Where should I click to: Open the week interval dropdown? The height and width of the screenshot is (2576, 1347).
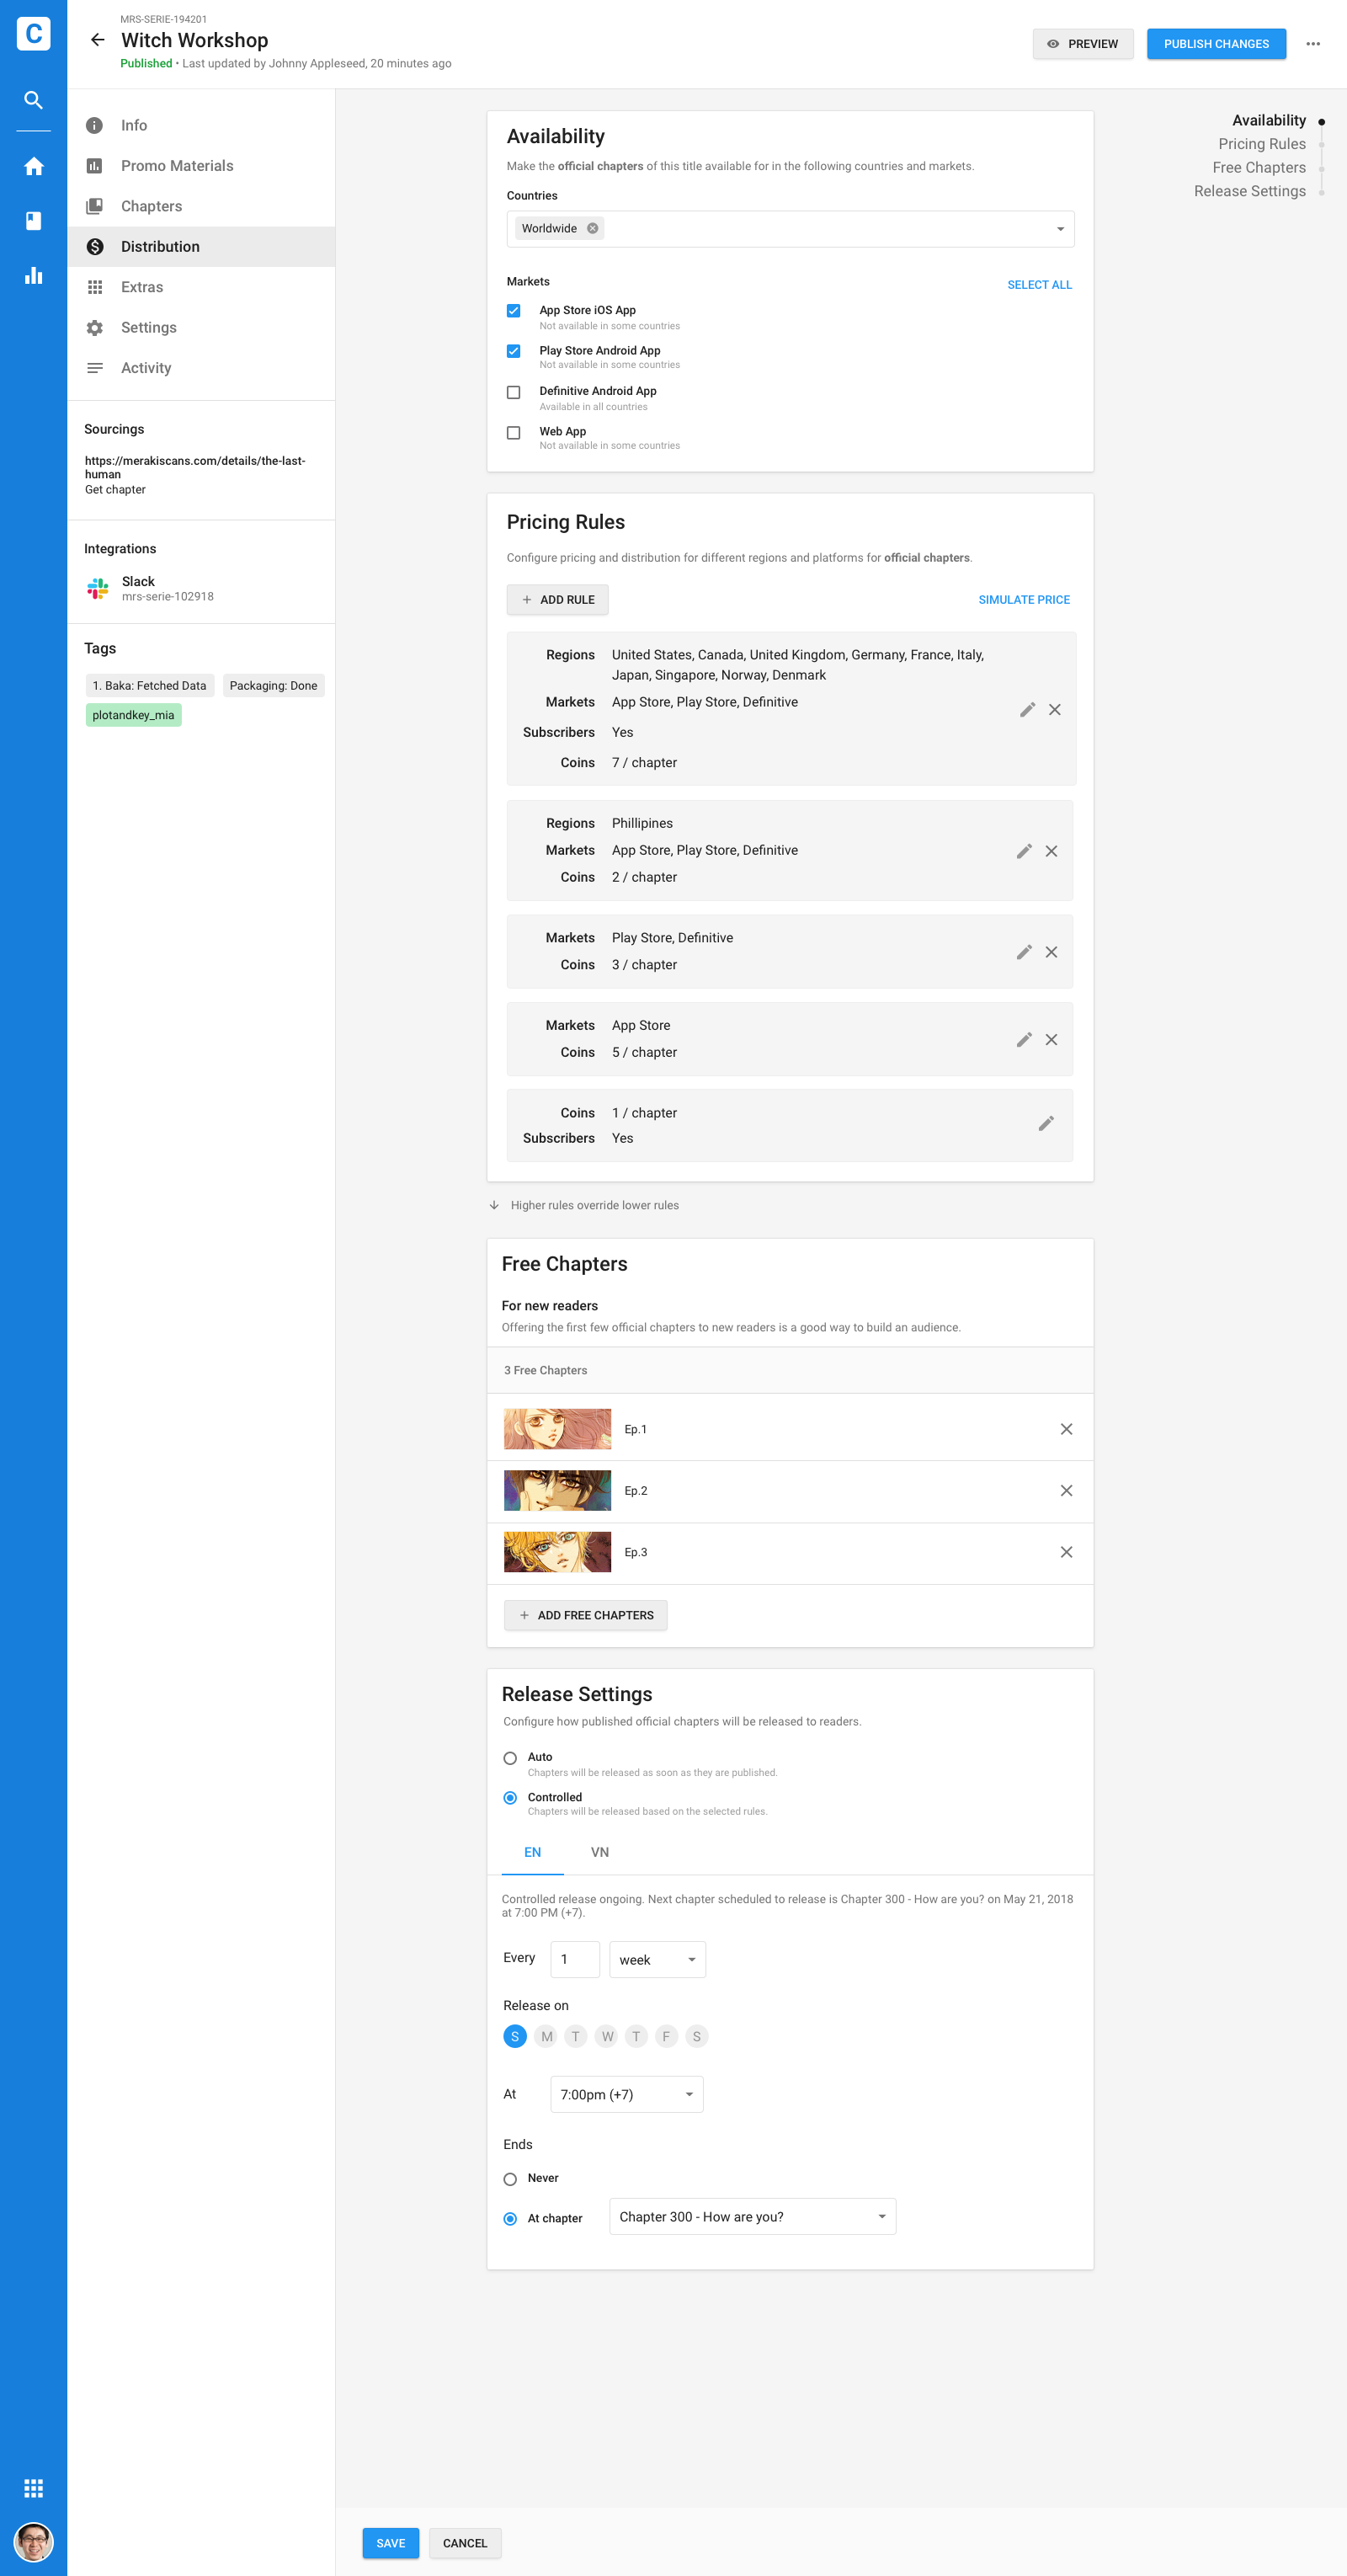(657, 1960)
